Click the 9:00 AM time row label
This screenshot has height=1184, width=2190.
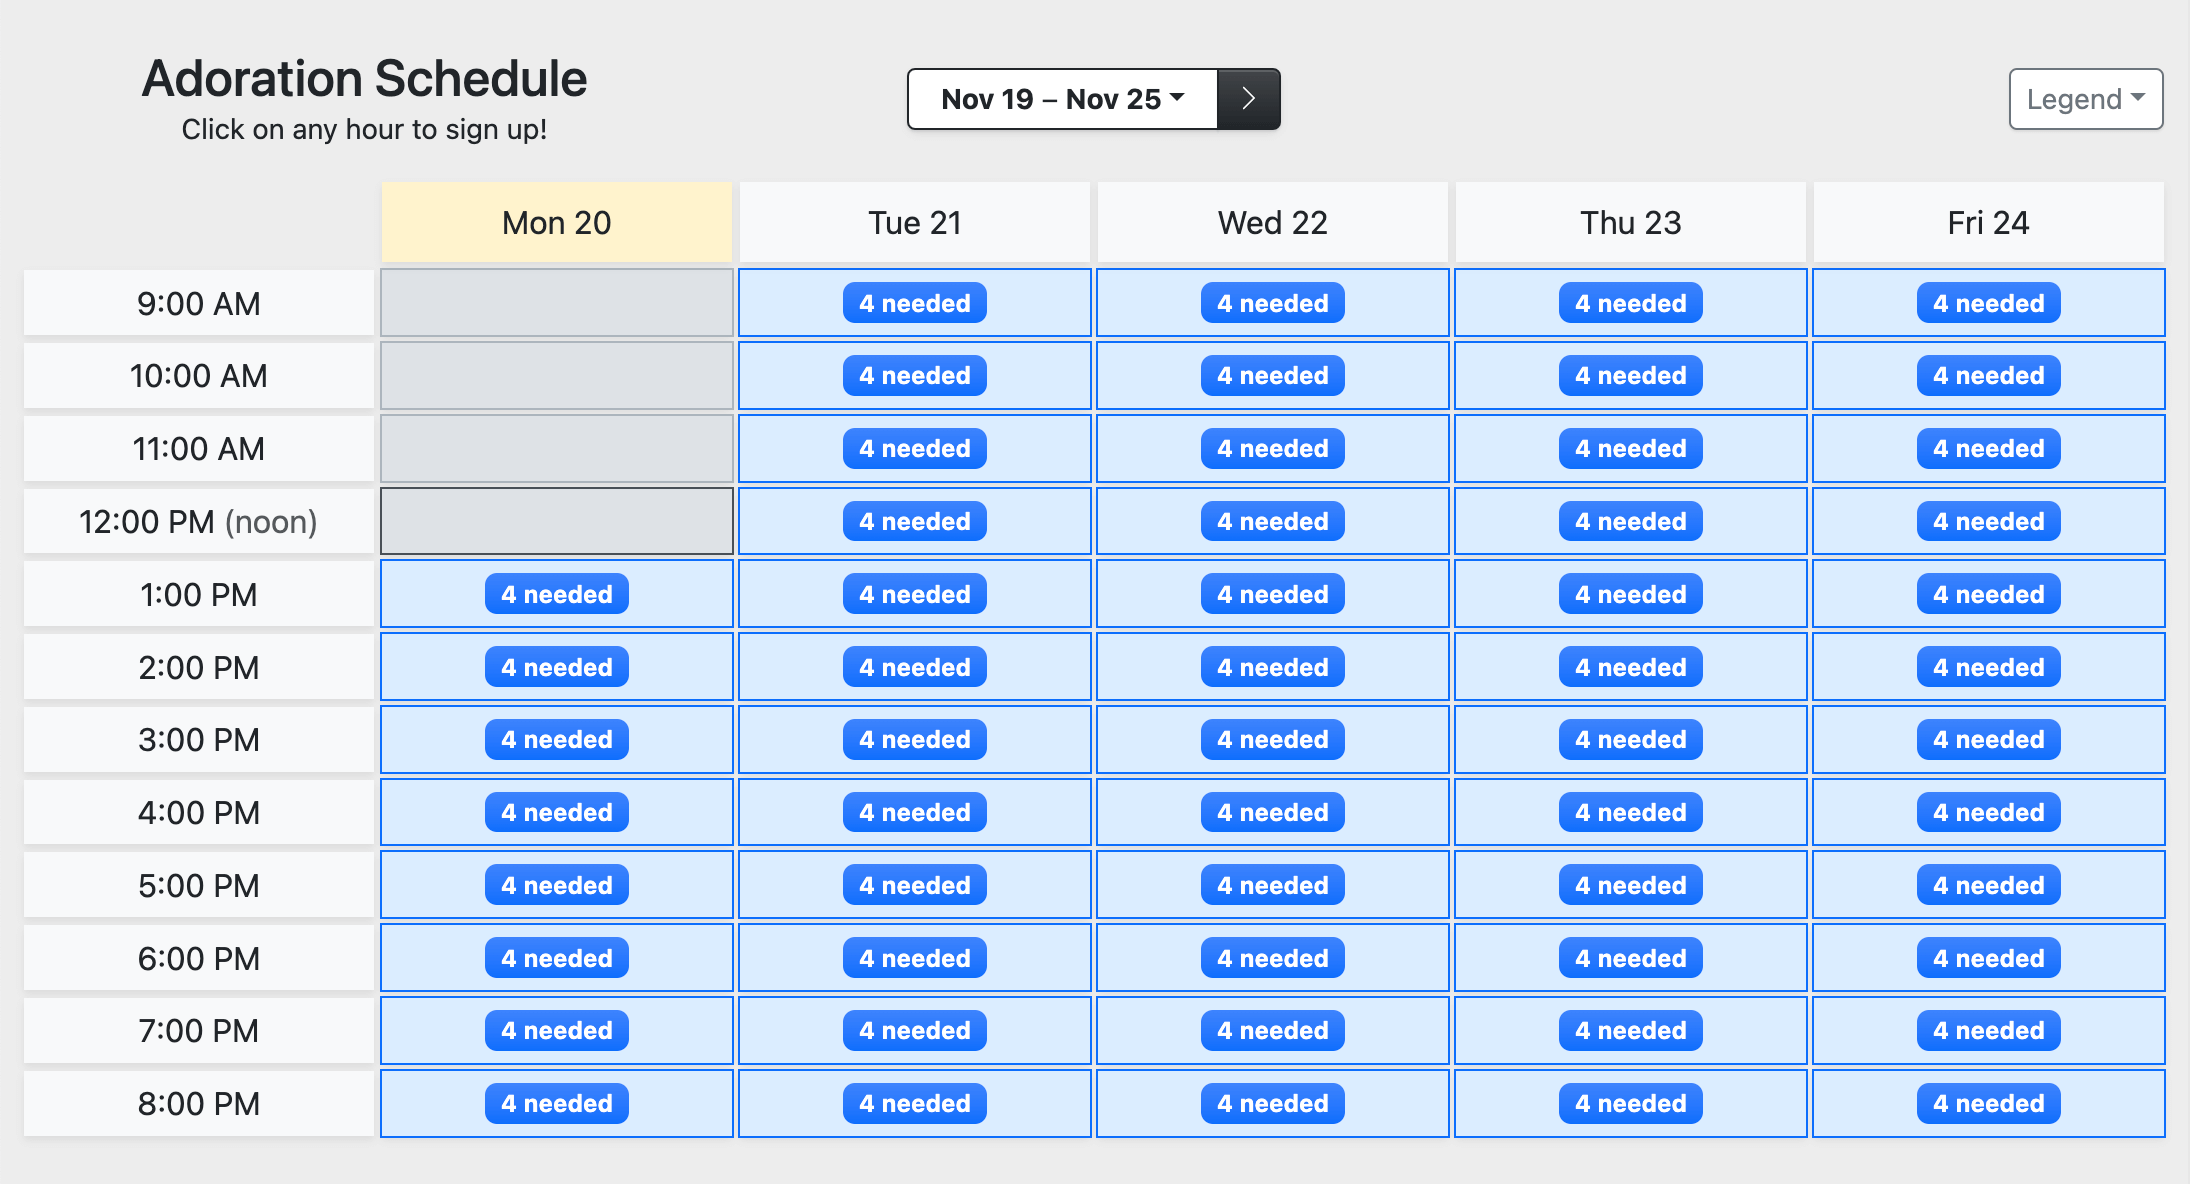(198, 303)
